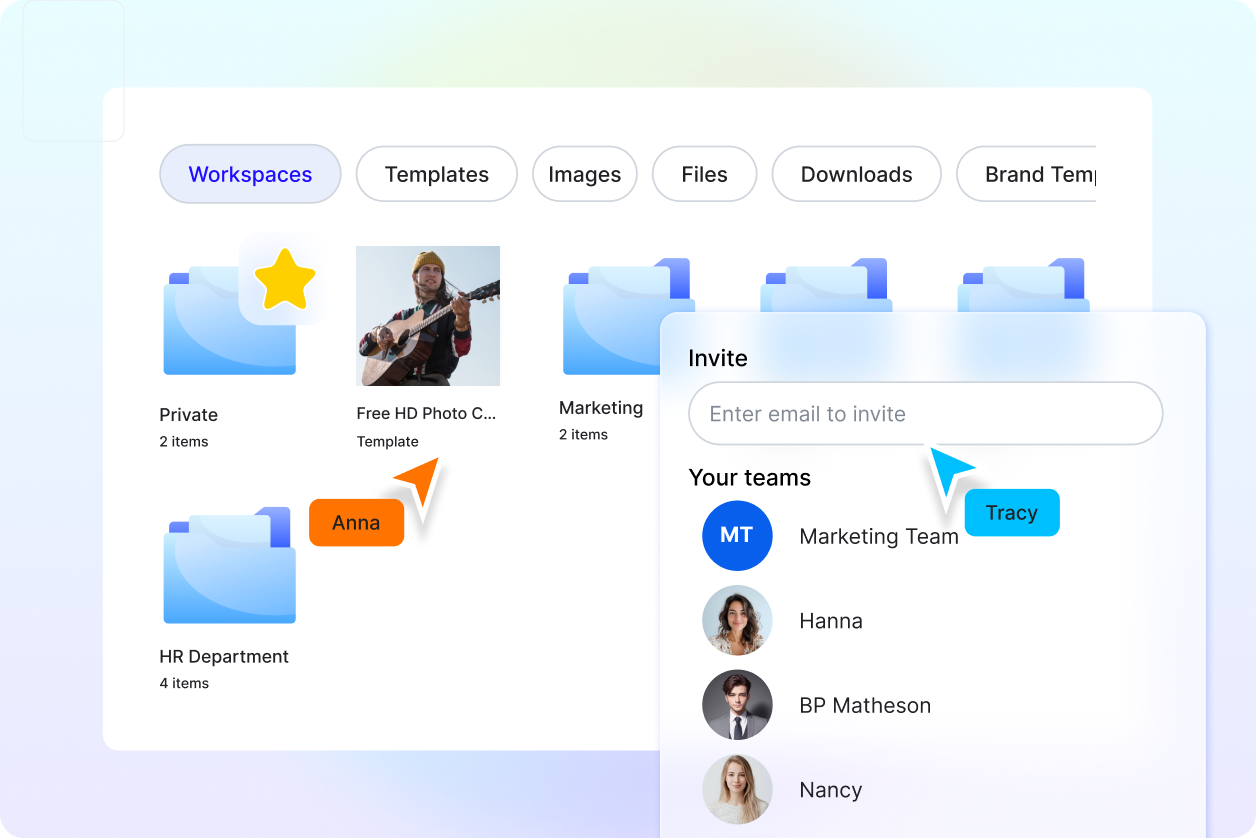Image resolution: width=1256 pixels, height=838 pixels.
Task: Switch to the Files tab
Action: click(x=704, y=174)
